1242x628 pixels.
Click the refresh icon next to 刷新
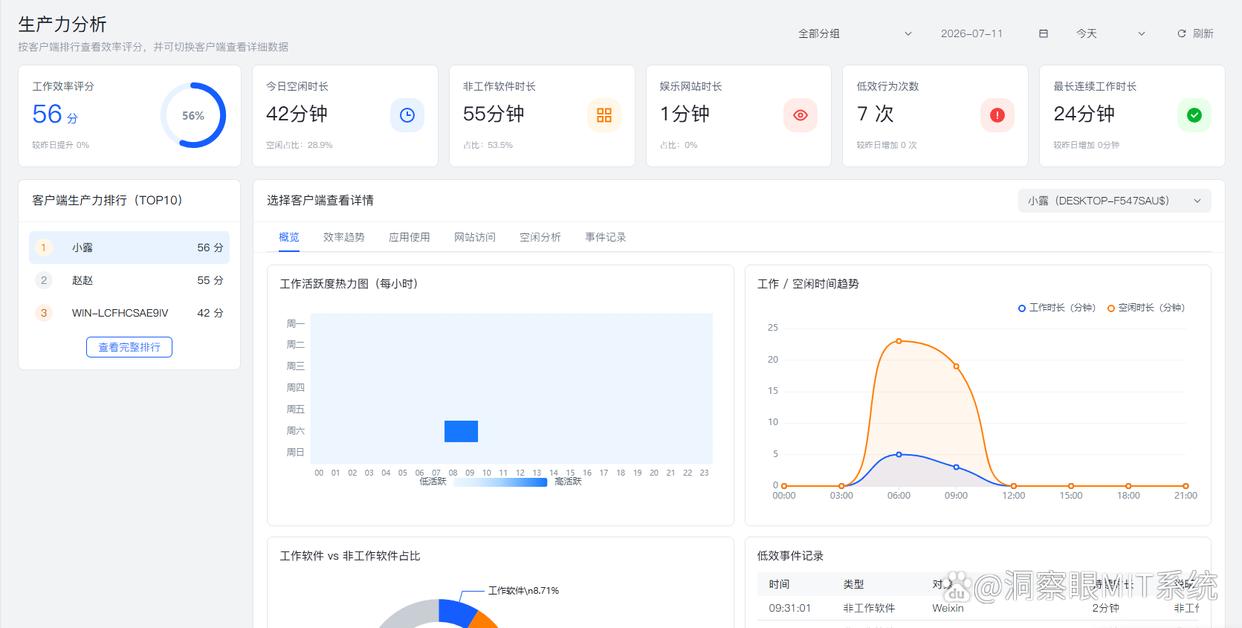point(1181,34)
